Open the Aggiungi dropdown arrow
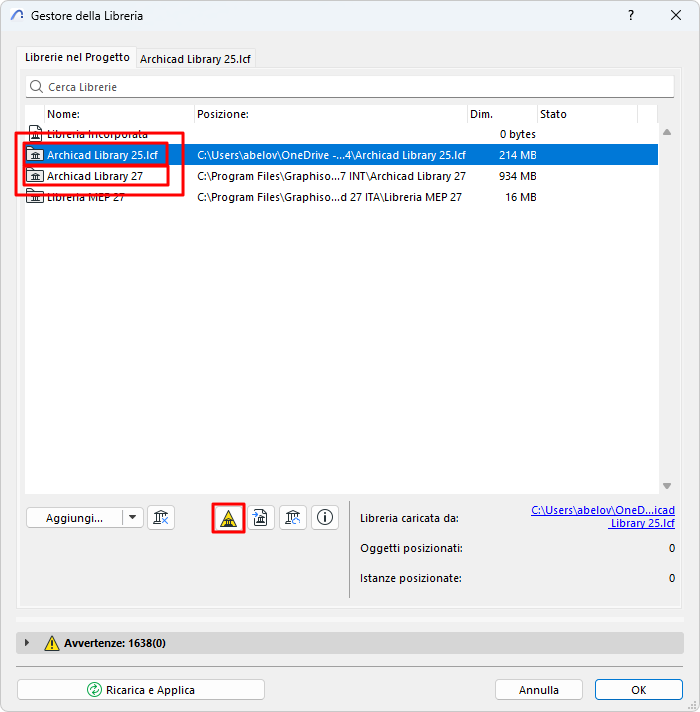The width and height of the screenshot is (700, 712). (133, 518)
